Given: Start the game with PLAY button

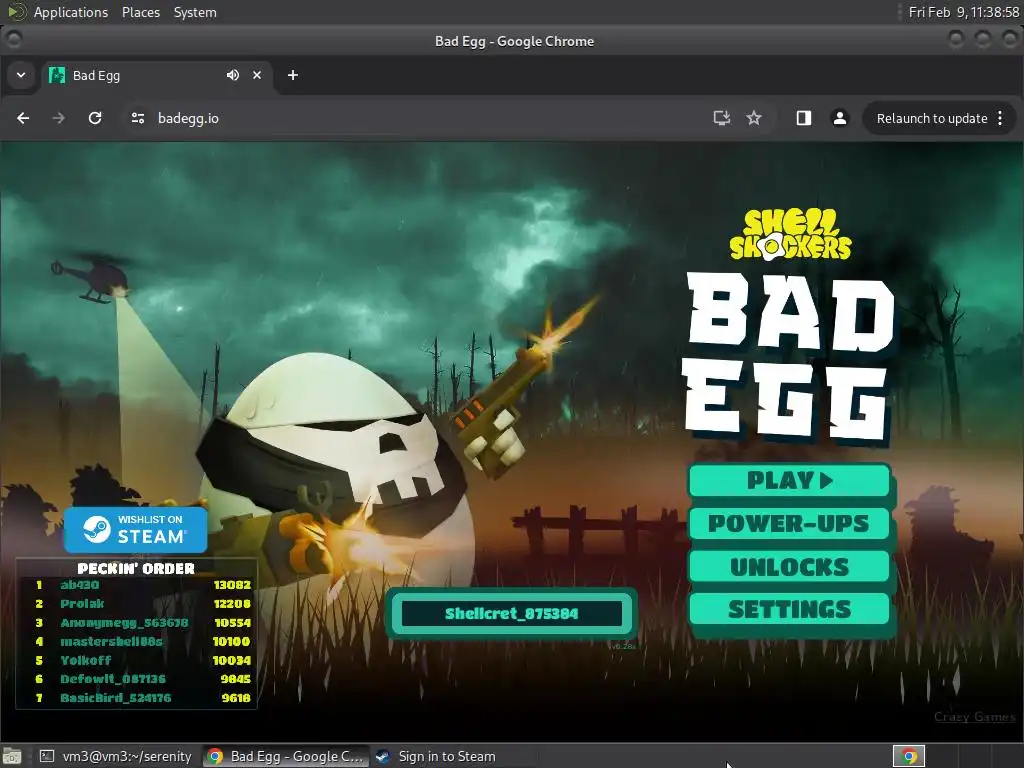Looking at the screenshot, I should [790, 481].
